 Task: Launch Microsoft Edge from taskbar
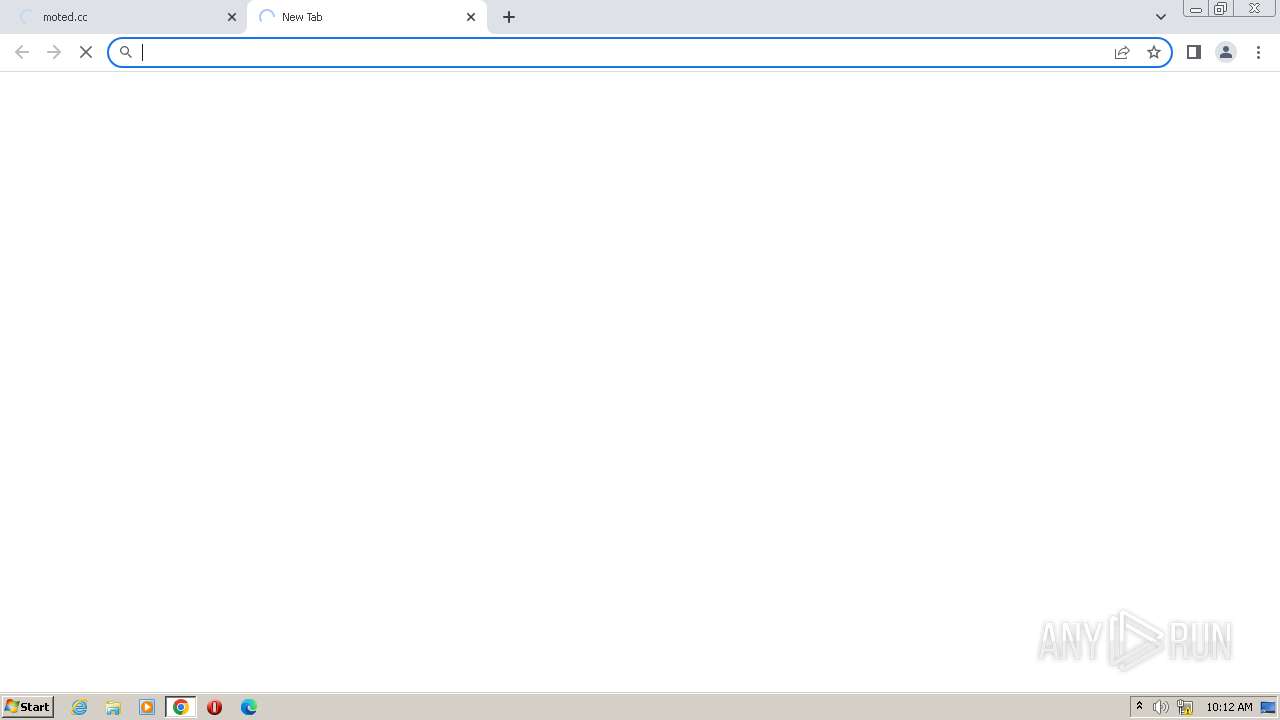coord(249,707)
